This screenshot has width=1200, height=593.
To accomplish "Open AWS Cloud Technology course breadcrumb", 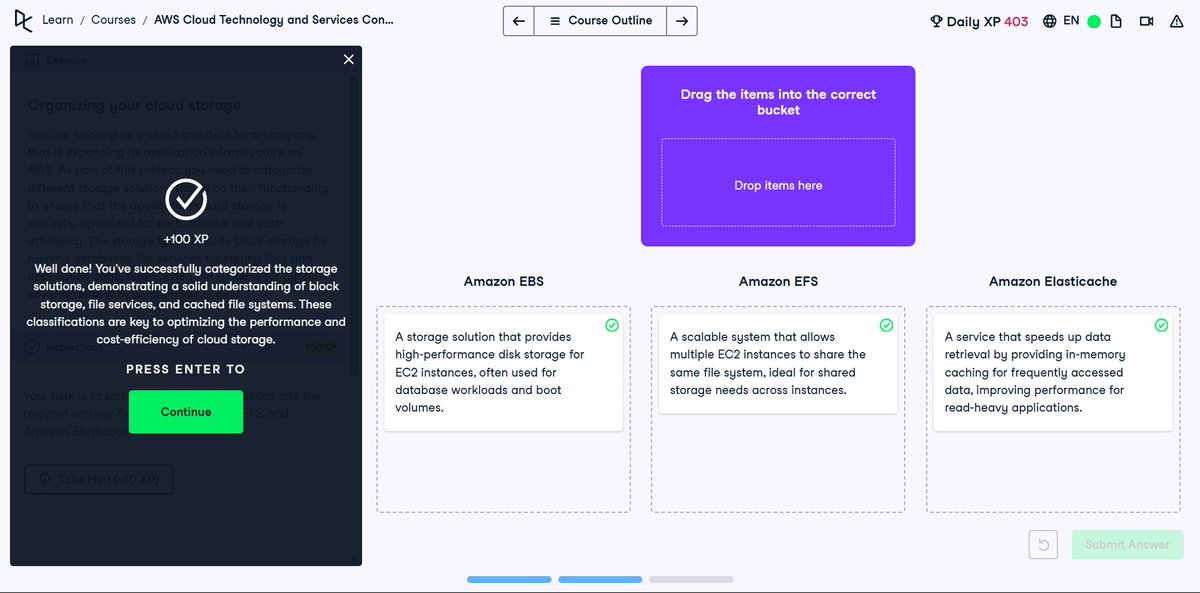I will pos(274,20).
